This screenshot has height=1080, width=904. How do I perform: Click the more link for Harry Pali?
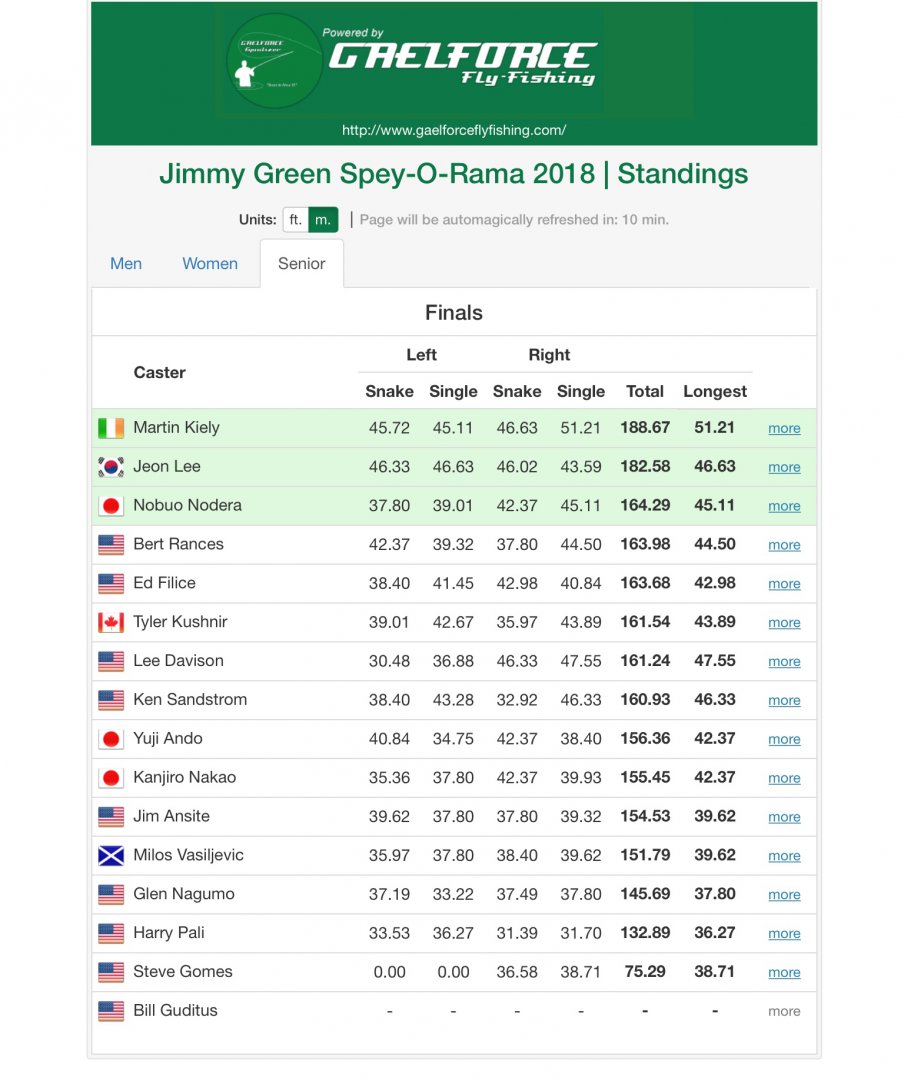[x=784, y=934]
